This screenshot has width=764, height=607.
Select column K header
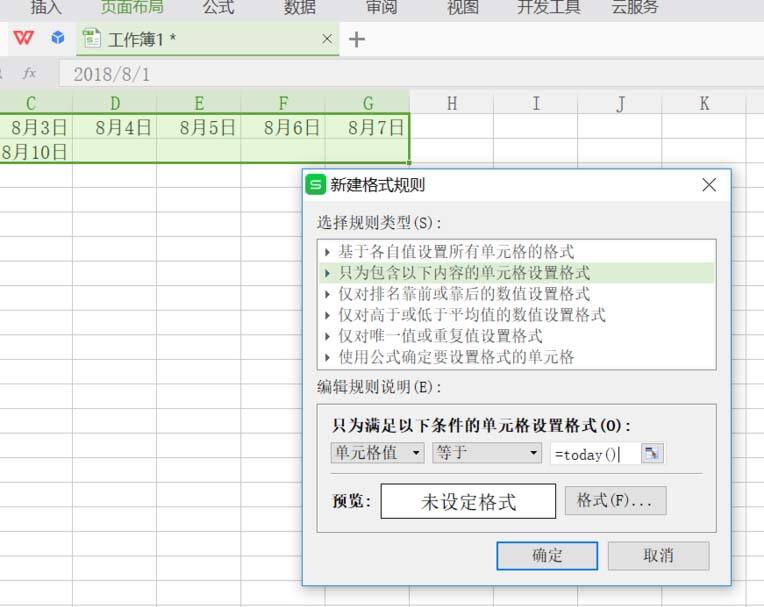704,103
